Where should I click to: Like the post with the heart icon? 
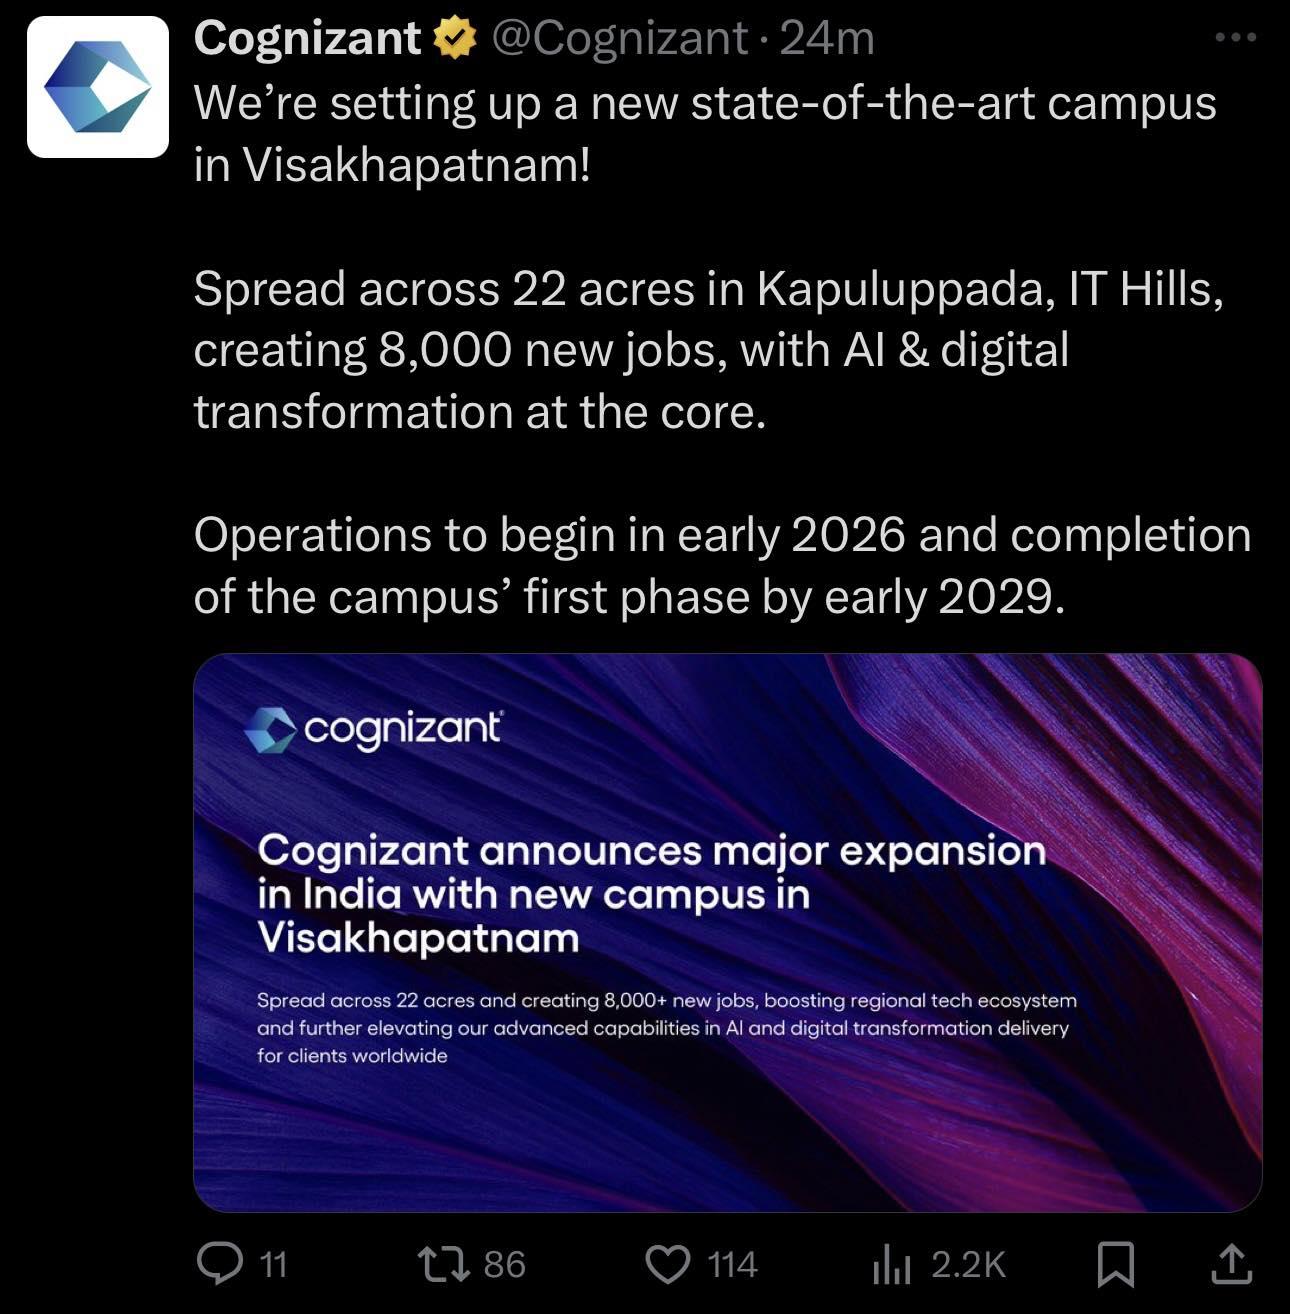click(x=668, y=1264)
